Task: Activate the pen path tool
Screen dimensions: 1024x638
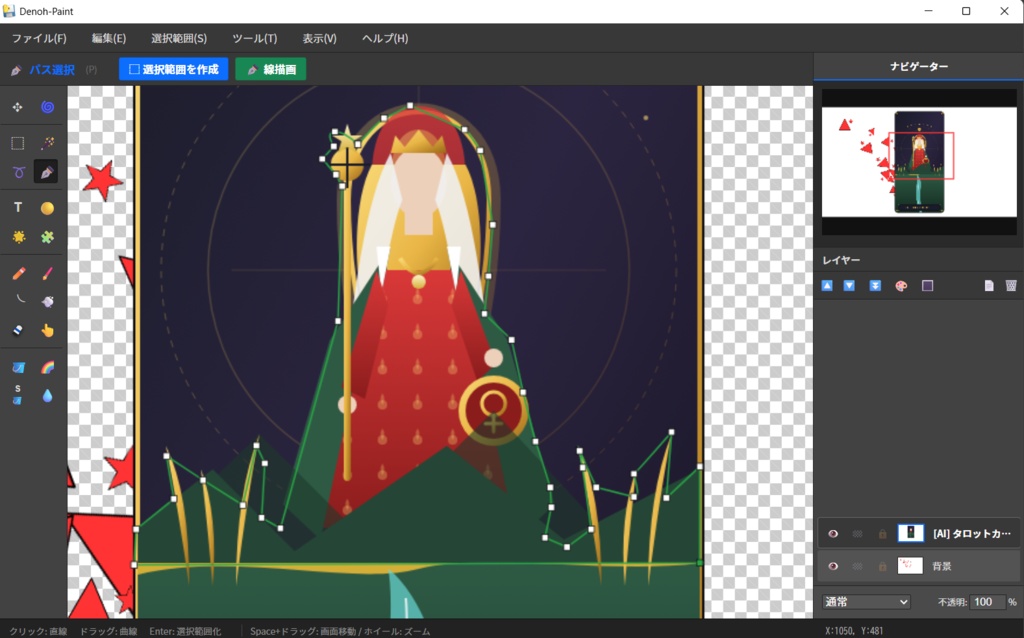Action: [46, 172]
